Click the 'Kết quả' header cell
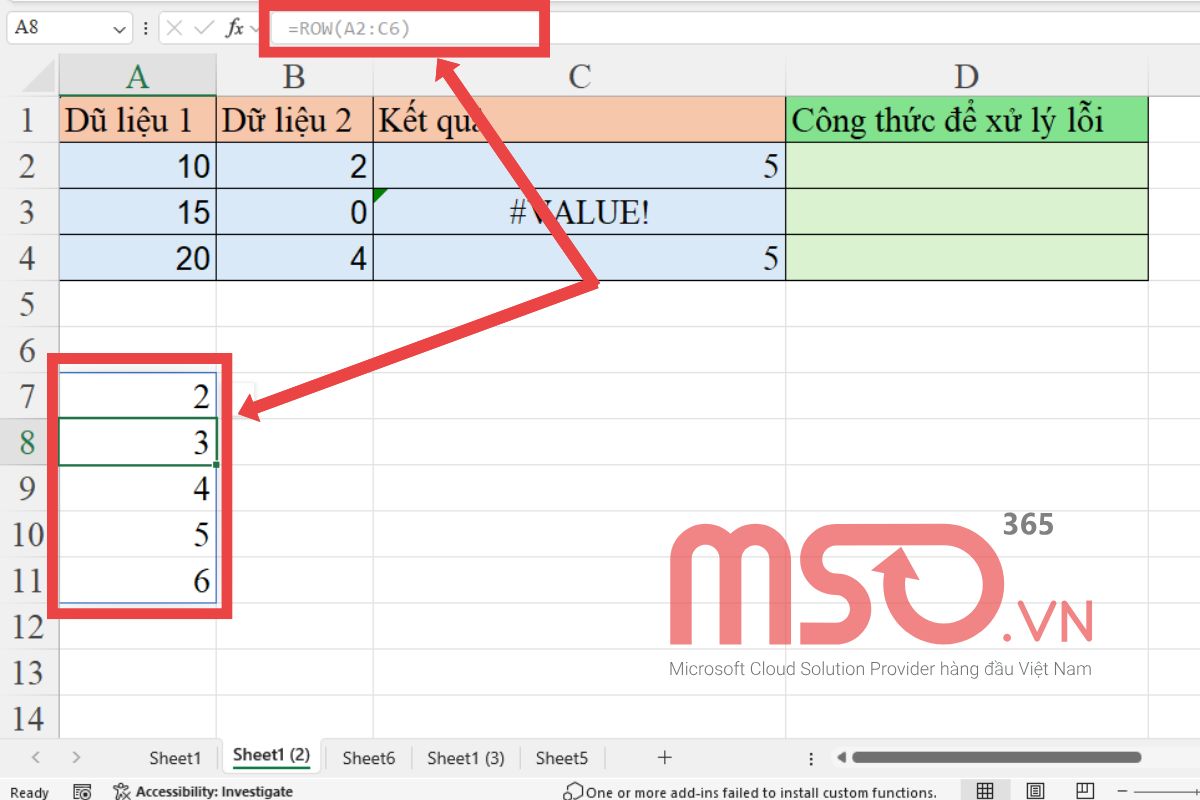1200x800 pixels. 579,120
